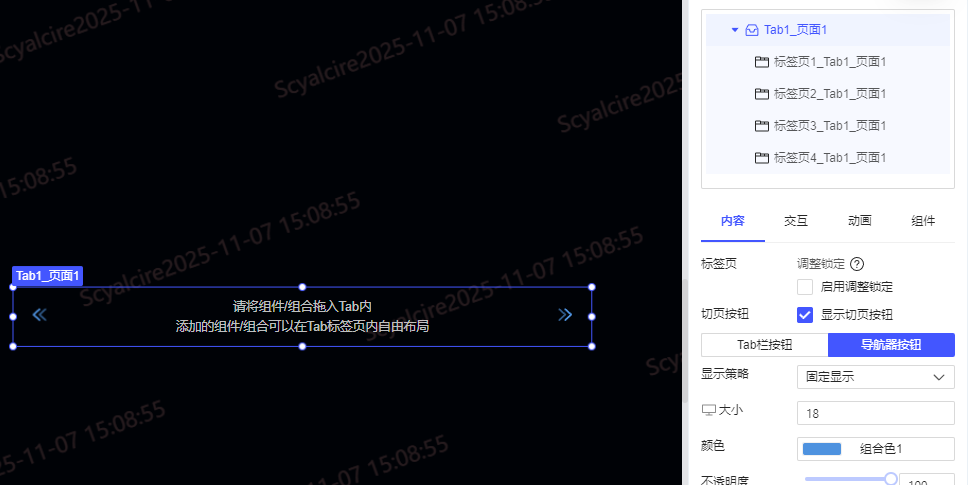Click the bottom-right resize handle of Tab component
The width and height of the screenshot is (968, 485).
pos(592,346)
